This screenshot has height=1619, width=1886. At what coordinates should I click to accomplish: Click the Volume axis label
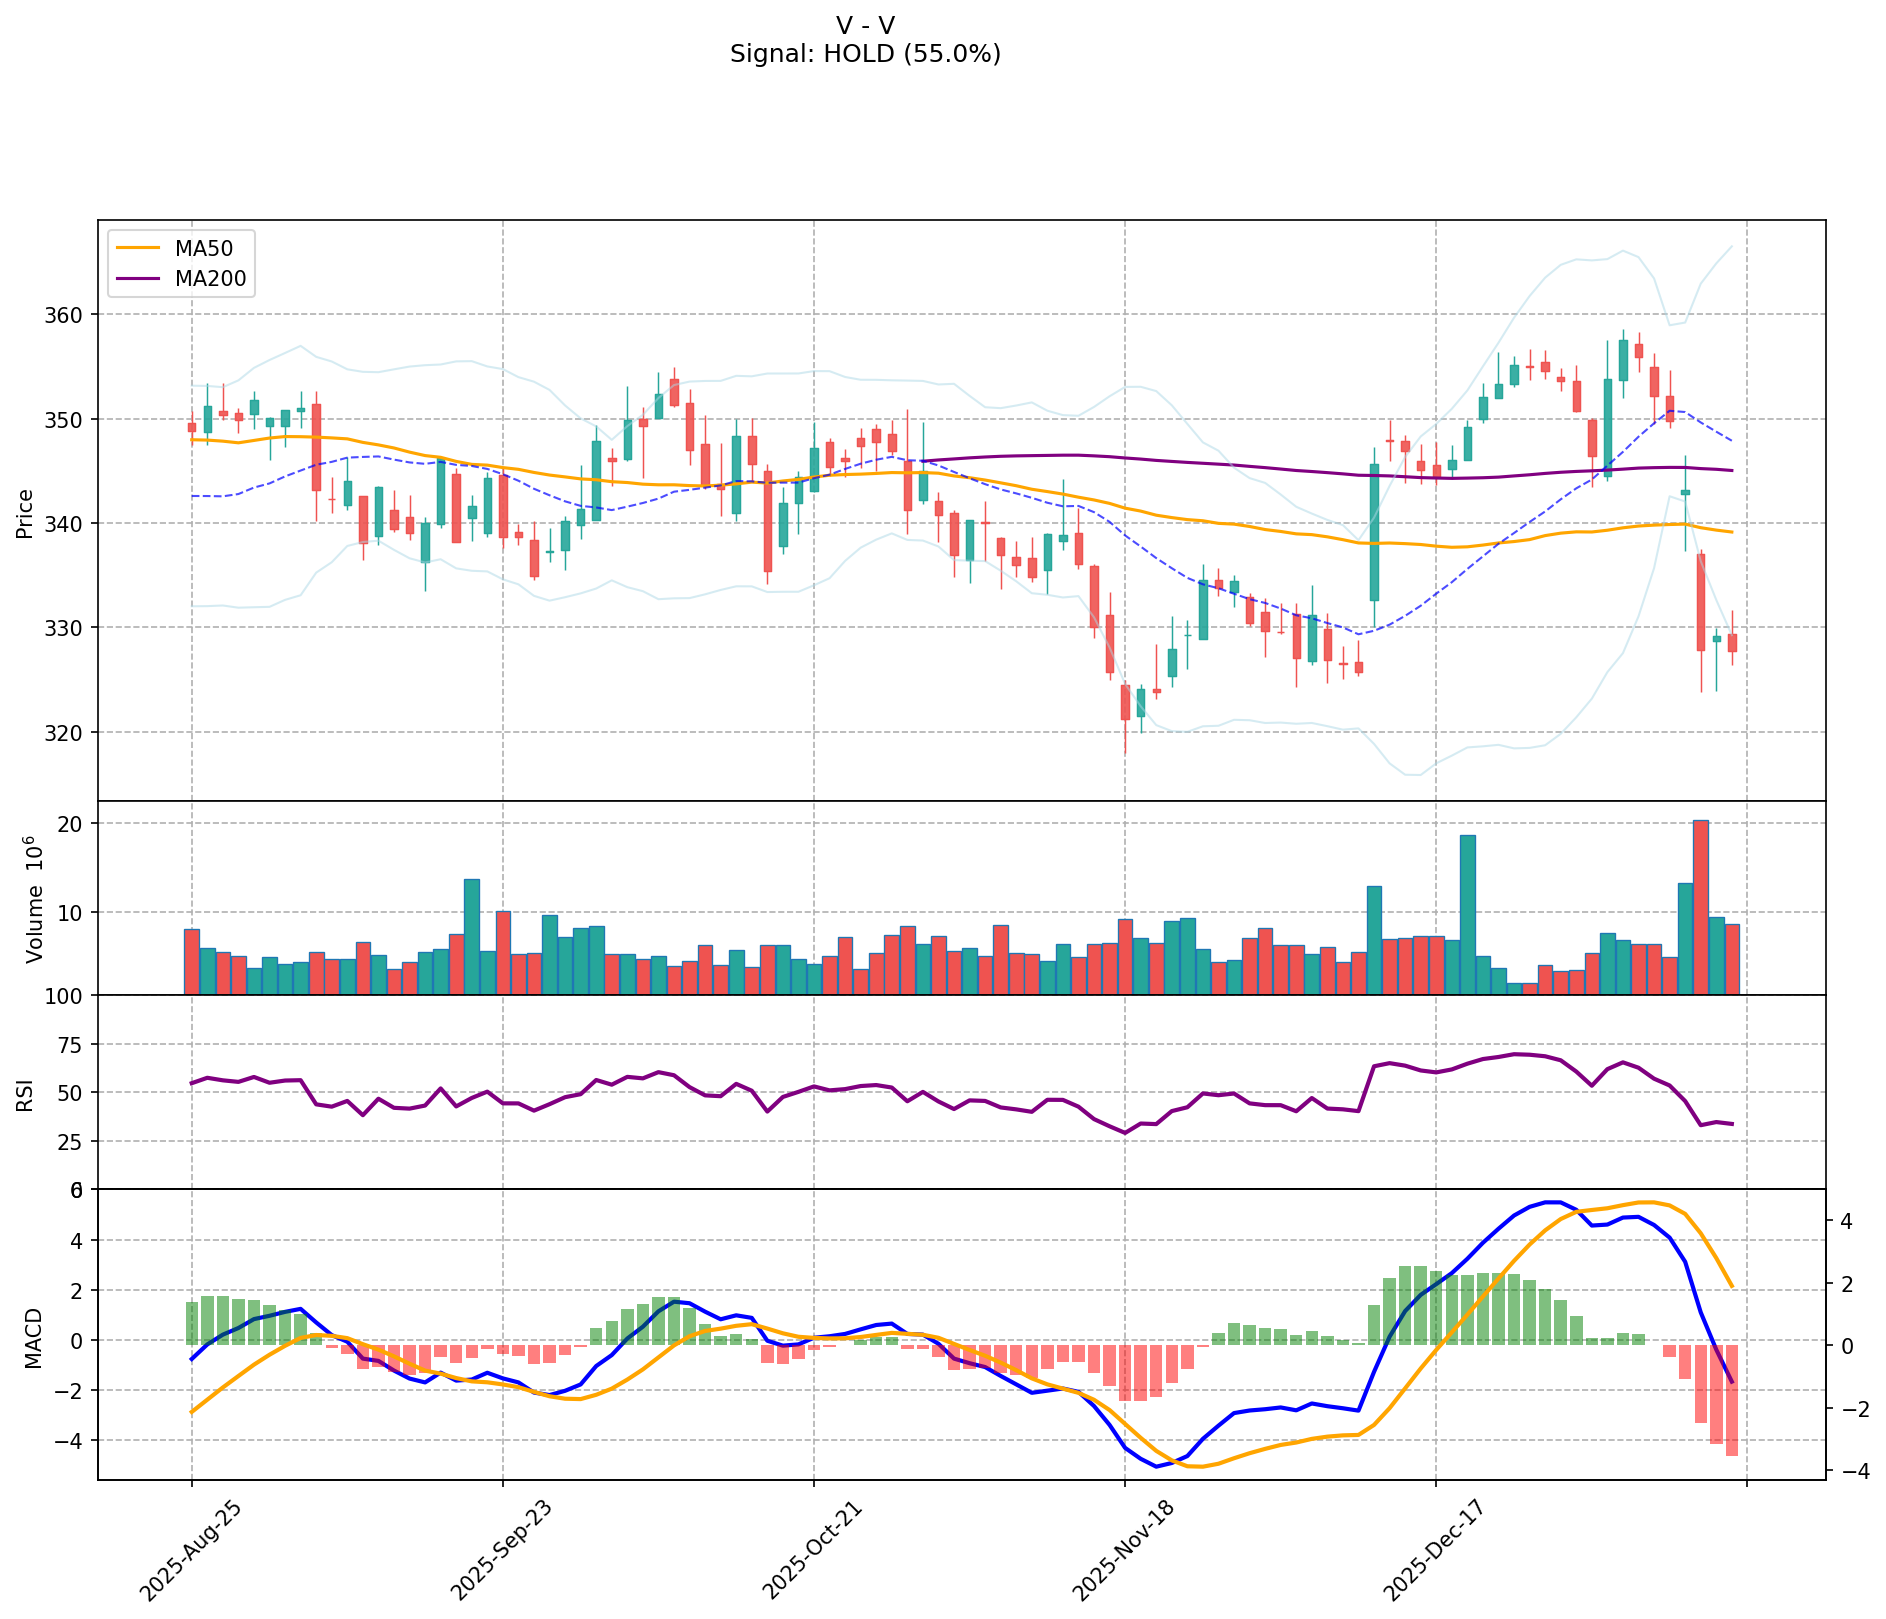pos(35,898)
